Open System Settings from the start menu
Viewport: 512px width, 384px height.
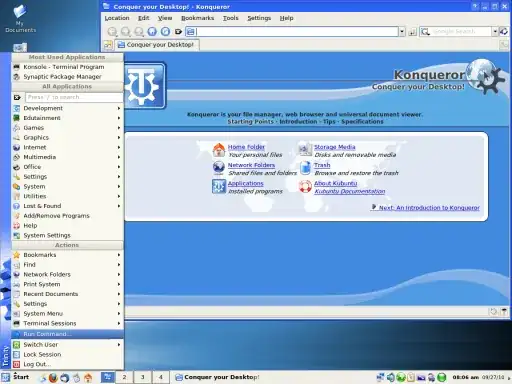click(67, 235)
